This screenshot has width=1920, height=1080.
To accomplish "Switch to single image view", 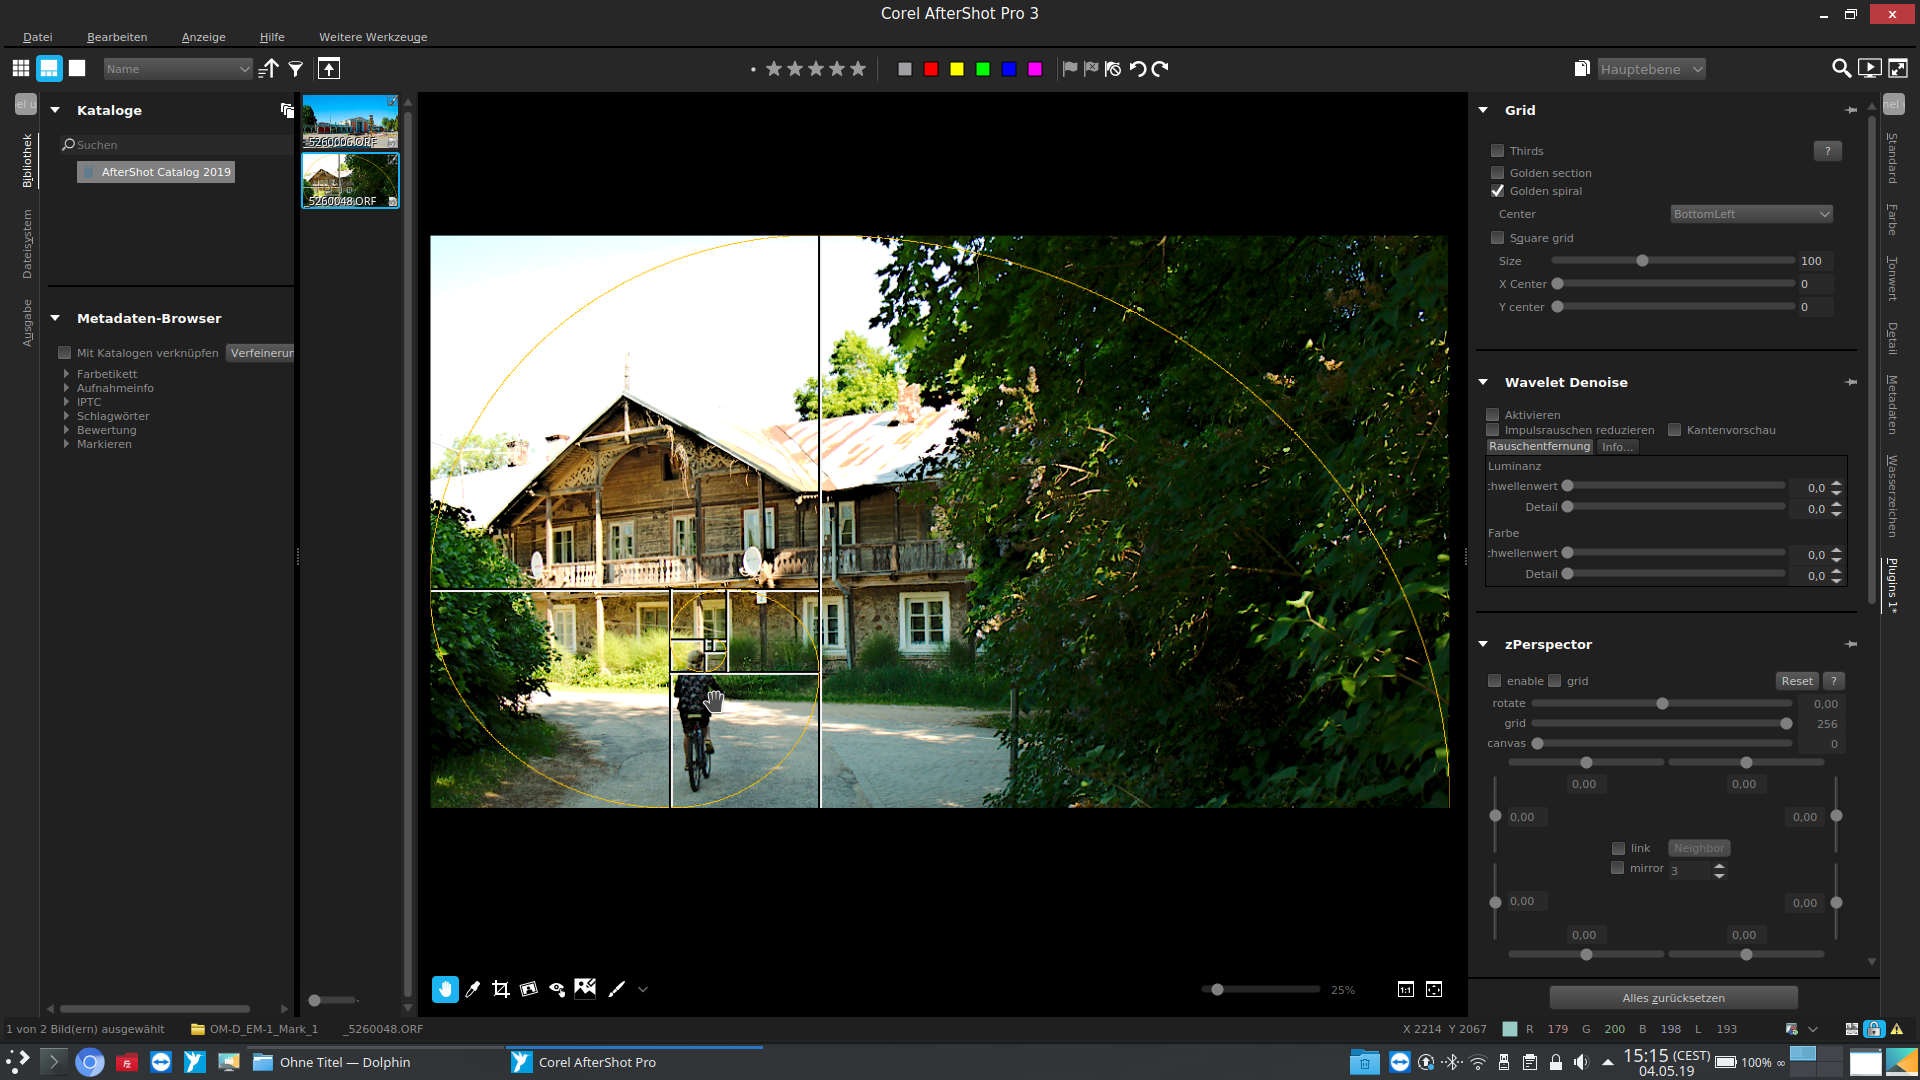I will click(x=77, y=68).
